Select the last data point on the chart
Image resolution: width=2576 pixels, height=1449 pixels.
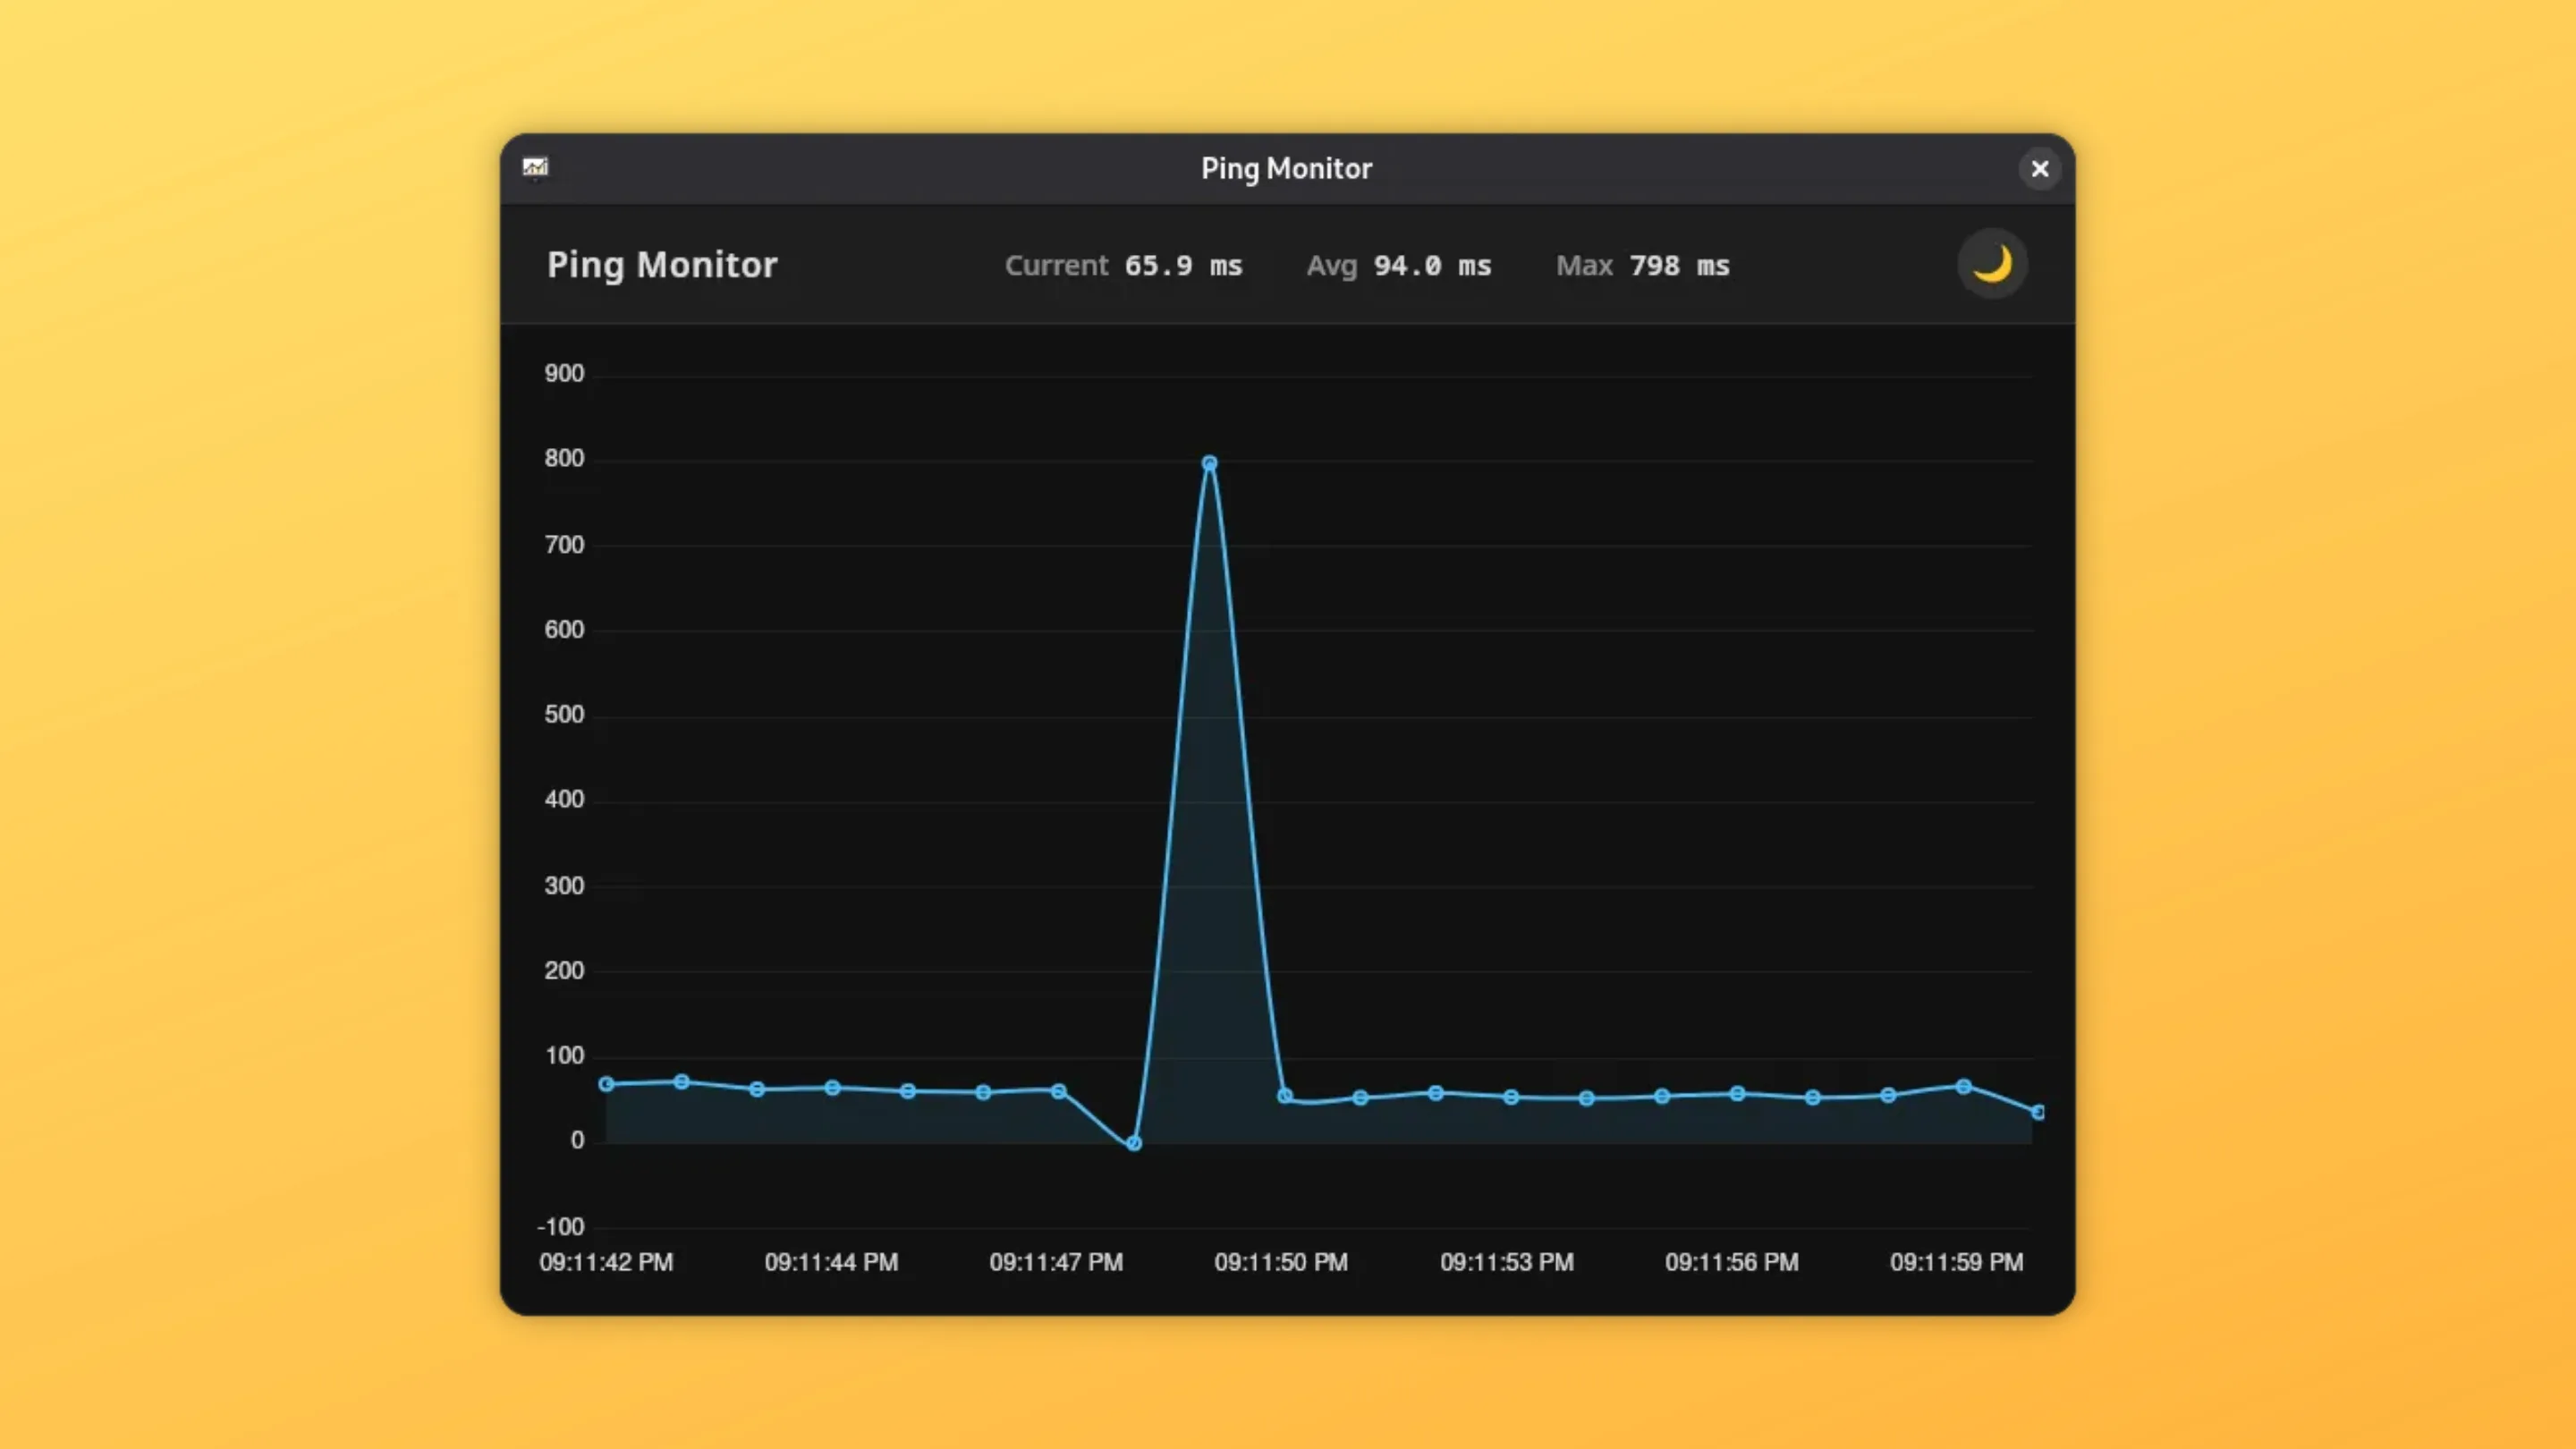(x=2037, y=1111)
